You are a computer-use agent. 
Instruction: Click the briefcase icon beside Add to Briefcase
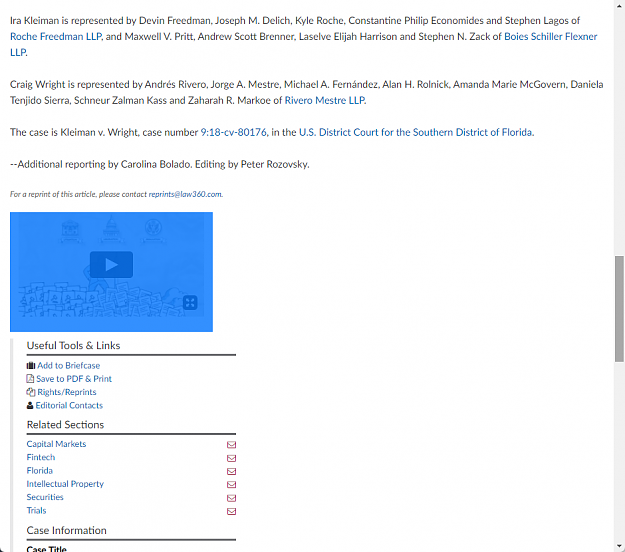click(x=31, y=365)
